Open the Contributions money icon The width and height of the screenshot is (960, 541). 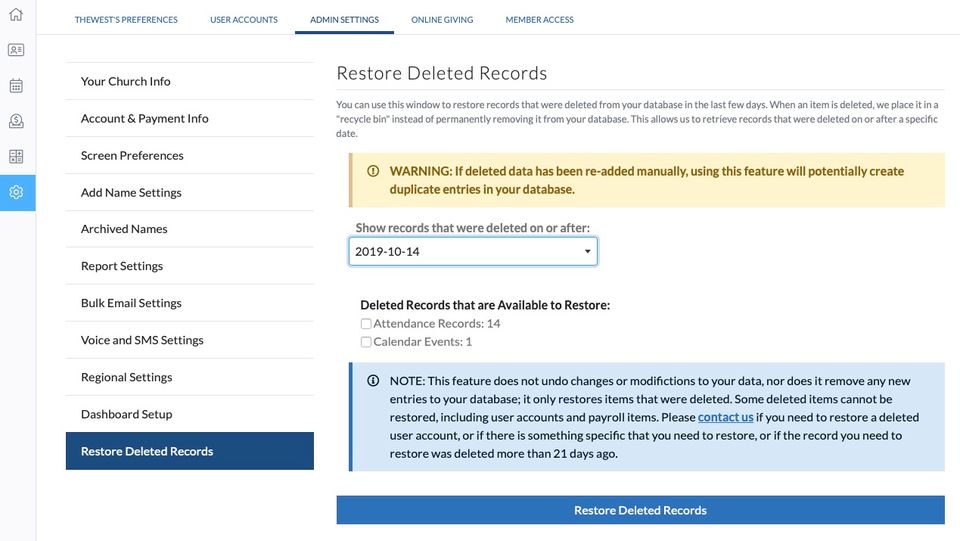16,121
